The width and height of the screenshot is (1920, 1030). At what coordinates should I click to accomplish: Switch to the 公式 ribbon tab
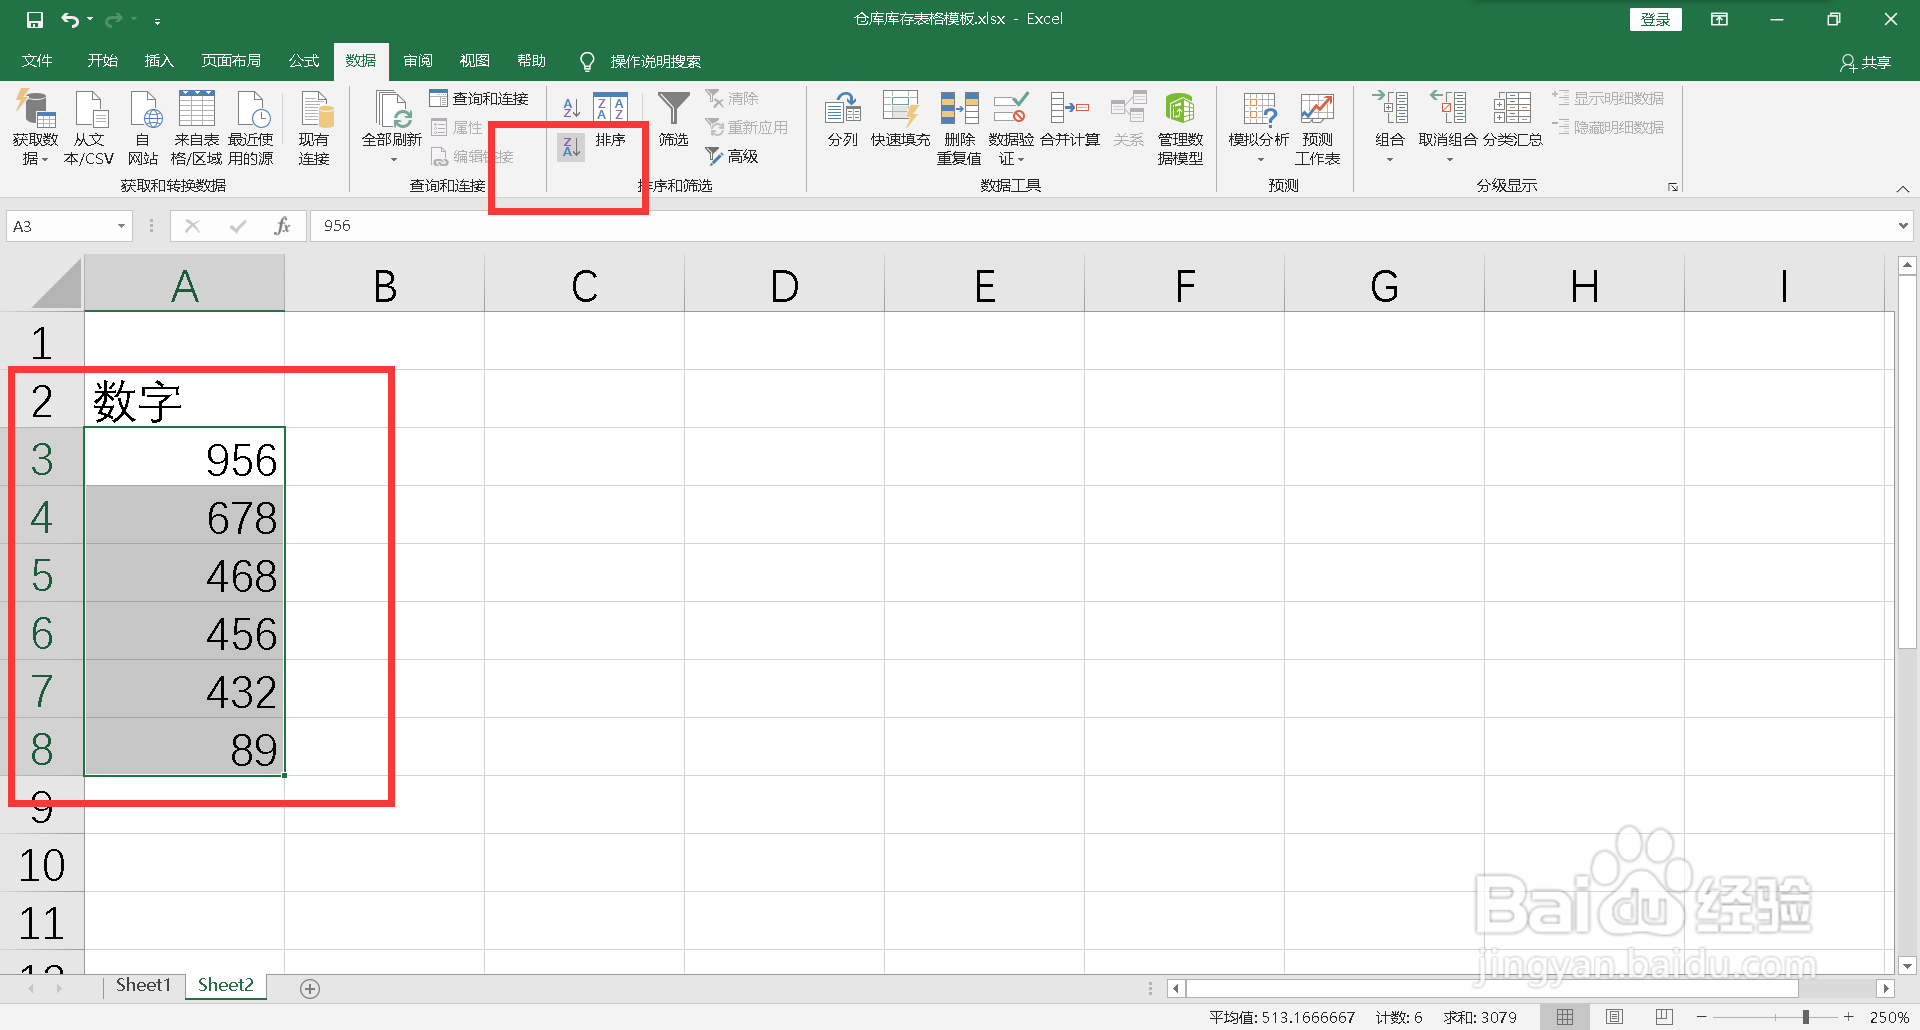pyautogui.click(x=304, y=61)
